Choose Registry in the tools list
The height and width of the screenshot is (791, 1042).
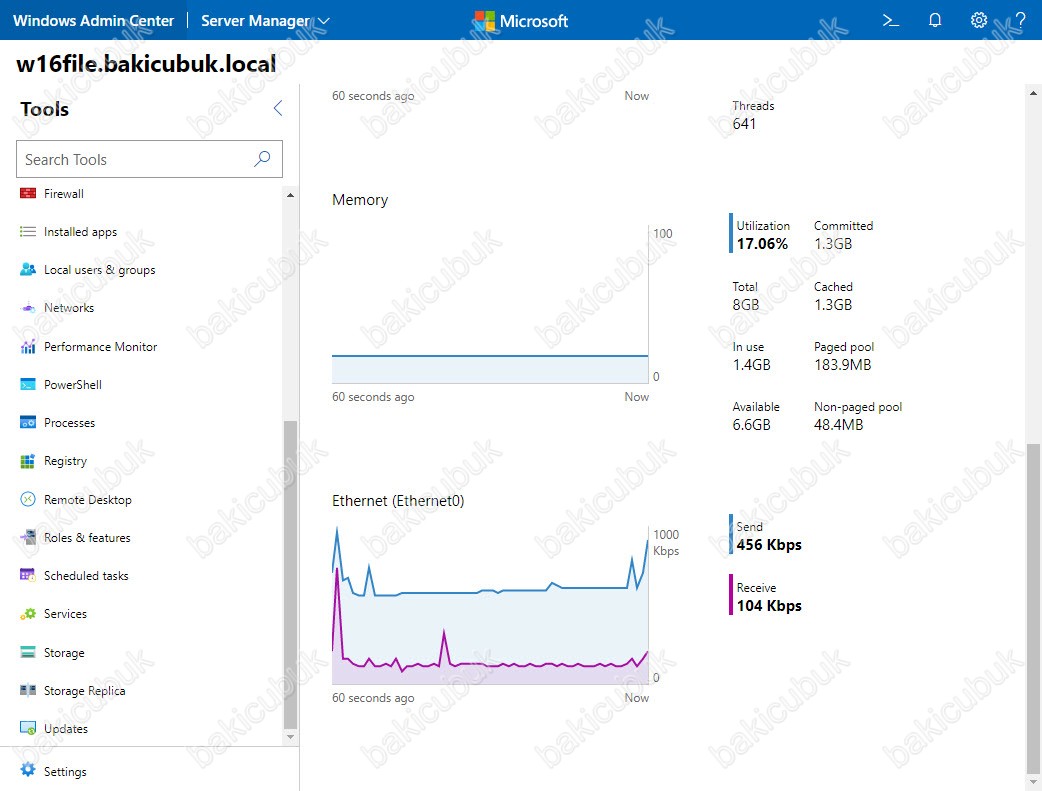[65, 461]
